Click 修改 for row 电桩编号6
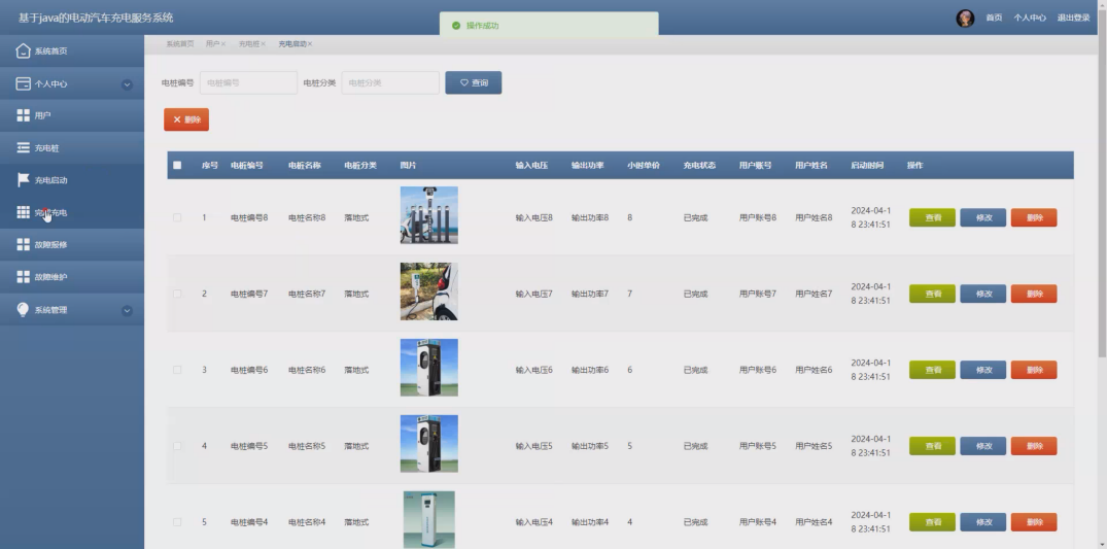This screenshot has height=549, width=1108. 983,370
